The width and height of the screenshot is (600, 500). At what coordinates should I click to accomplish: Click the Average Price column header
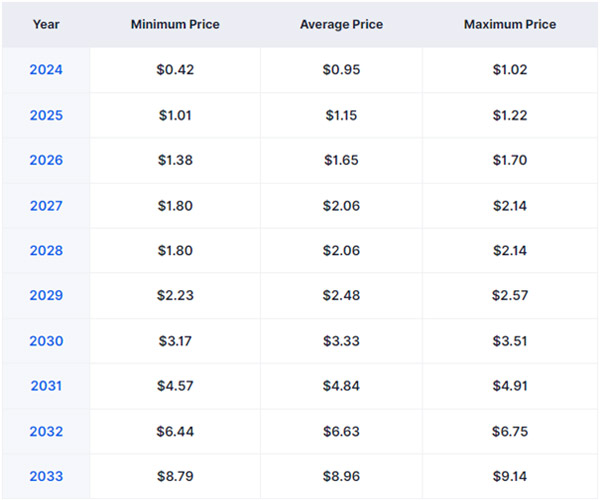point(341,24)
